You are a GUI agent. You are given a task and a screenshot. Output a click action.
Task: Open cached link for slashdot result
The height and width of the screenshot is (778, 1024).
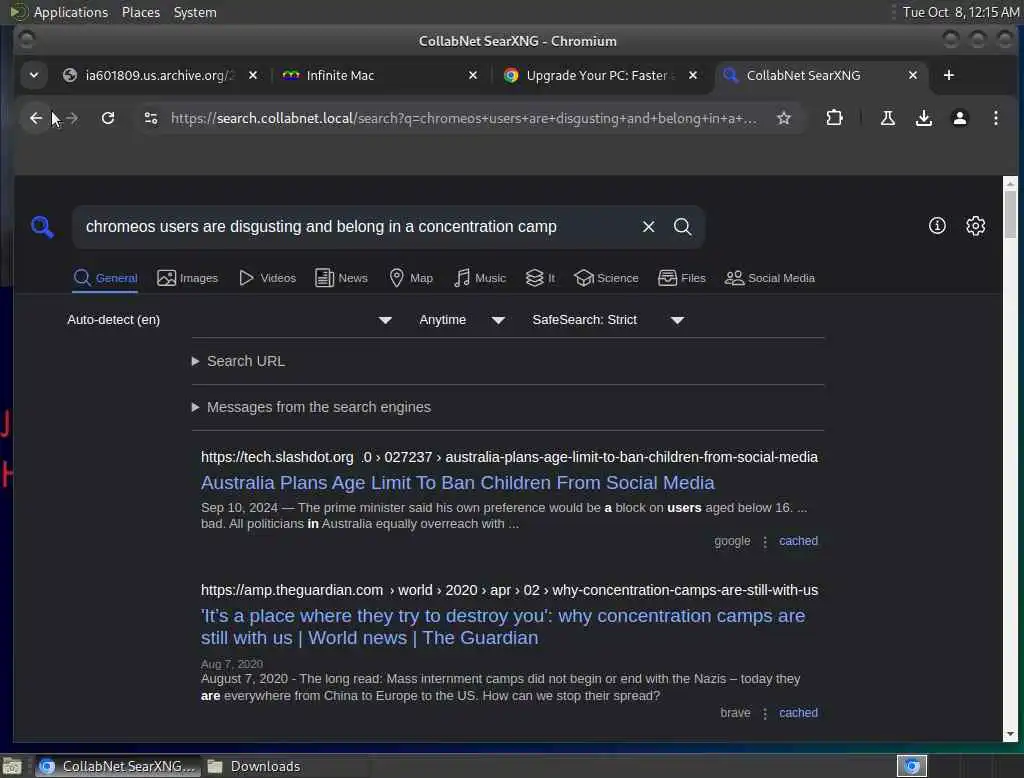798,541
